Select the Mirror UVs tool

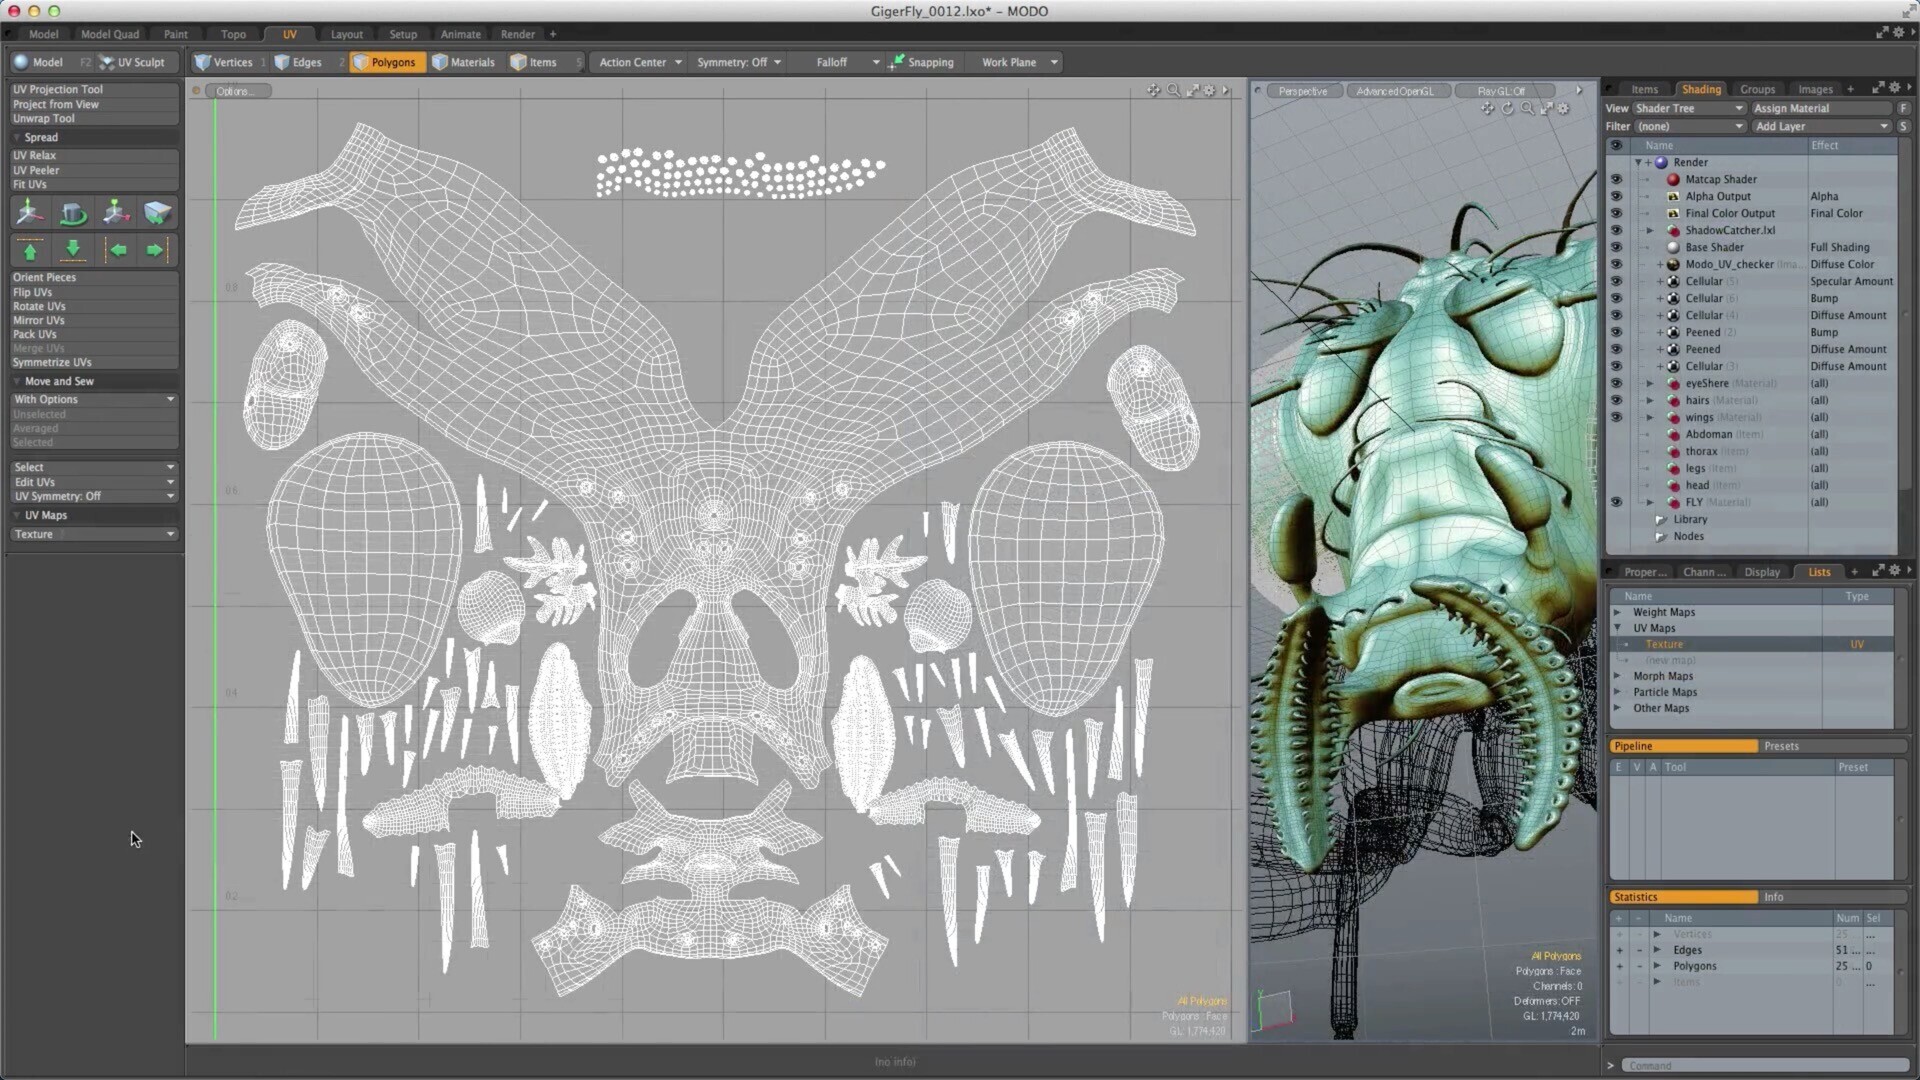coord(36,319)
